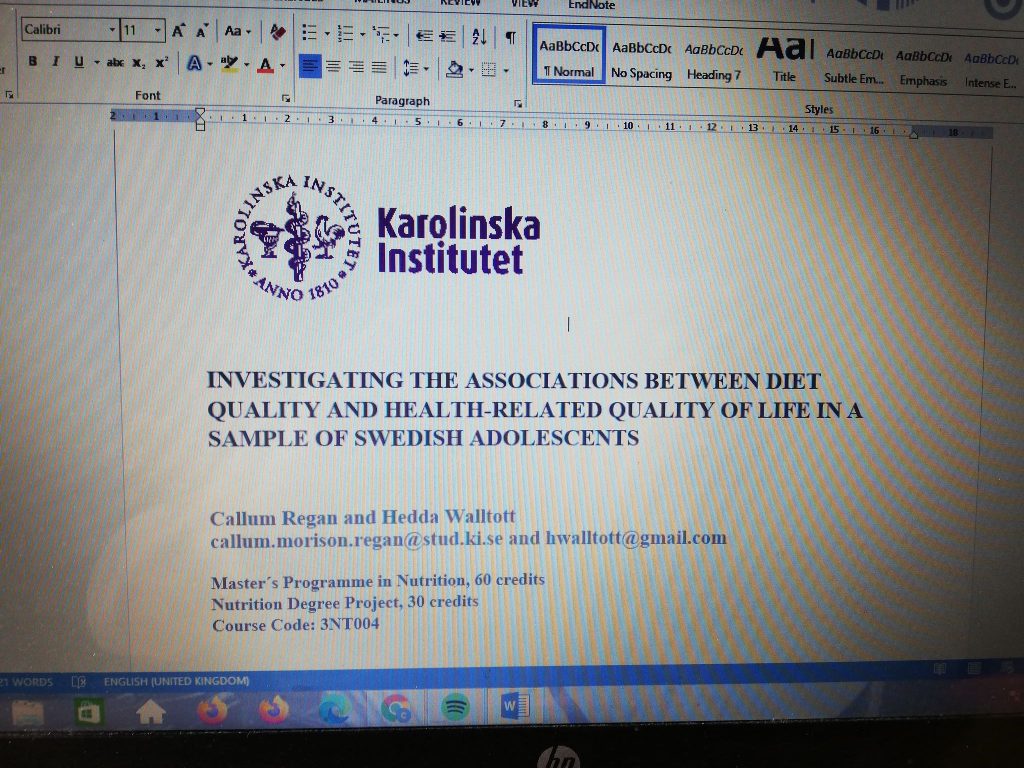Image resolution: width=1024 pixels, height=768 pixels.
Task: Click text 'Course Code: 3NT004'
Action: click(x=296, y=624)
